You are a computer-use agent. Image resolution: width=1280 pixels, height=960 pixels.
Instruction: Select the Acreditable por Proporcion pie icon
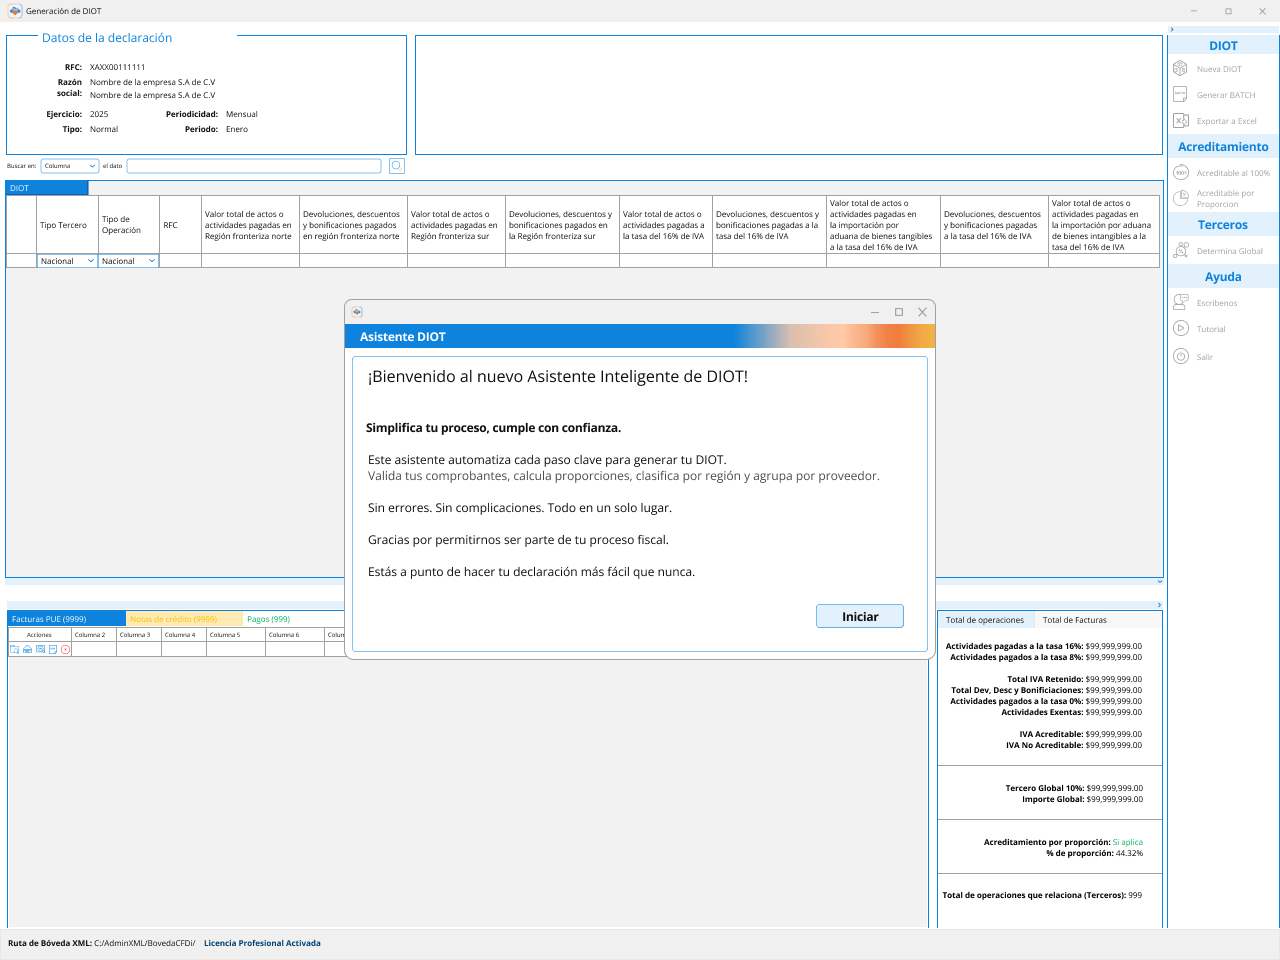tap(1180, 198)
